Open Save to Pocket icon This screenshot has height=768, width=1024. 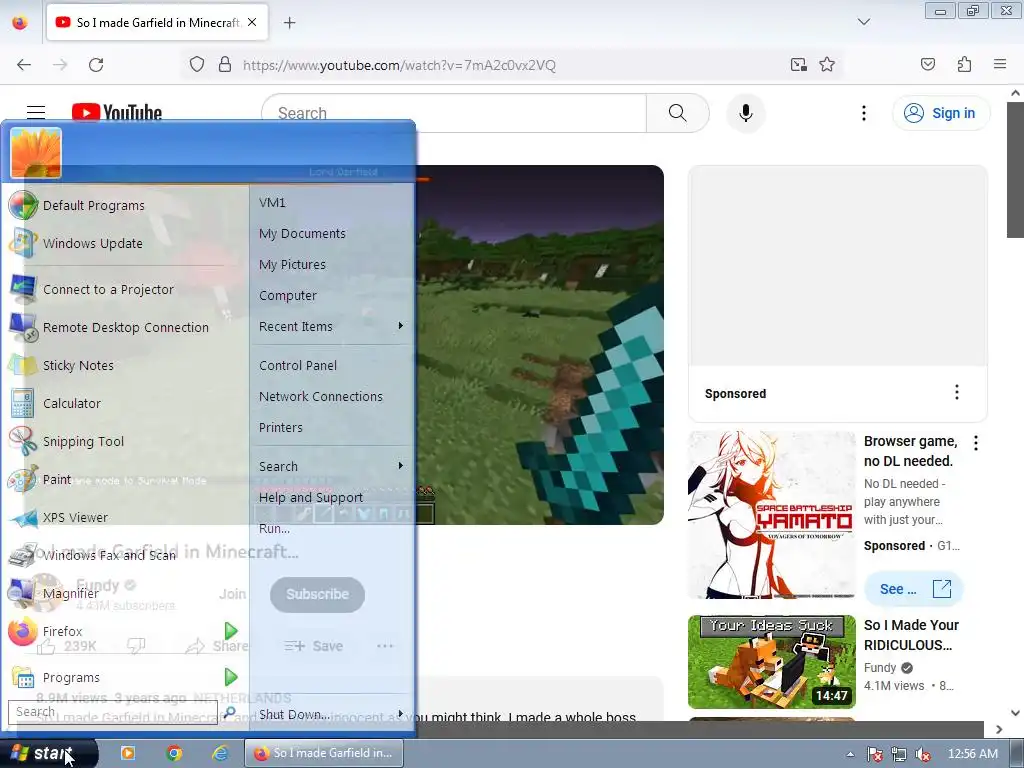927,64
